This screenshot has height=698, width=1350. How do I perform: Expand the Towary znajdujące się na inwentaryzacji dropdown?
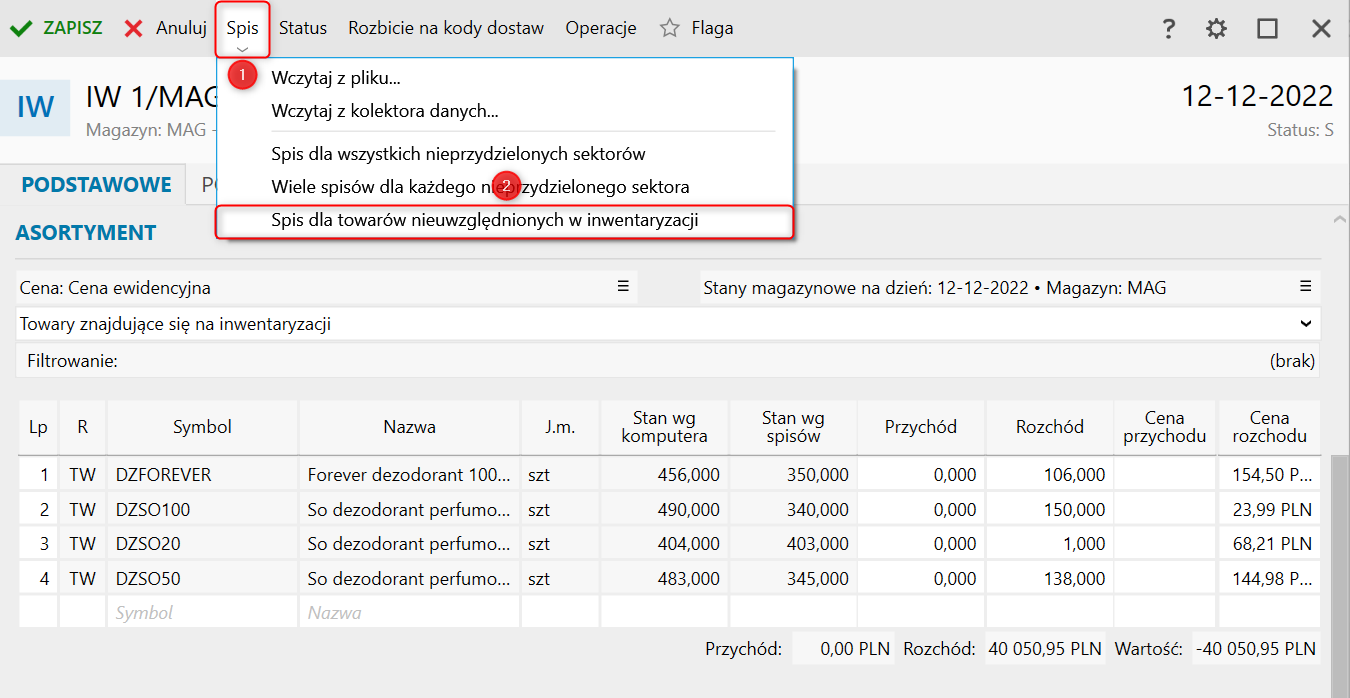(x=1305, y=324)
